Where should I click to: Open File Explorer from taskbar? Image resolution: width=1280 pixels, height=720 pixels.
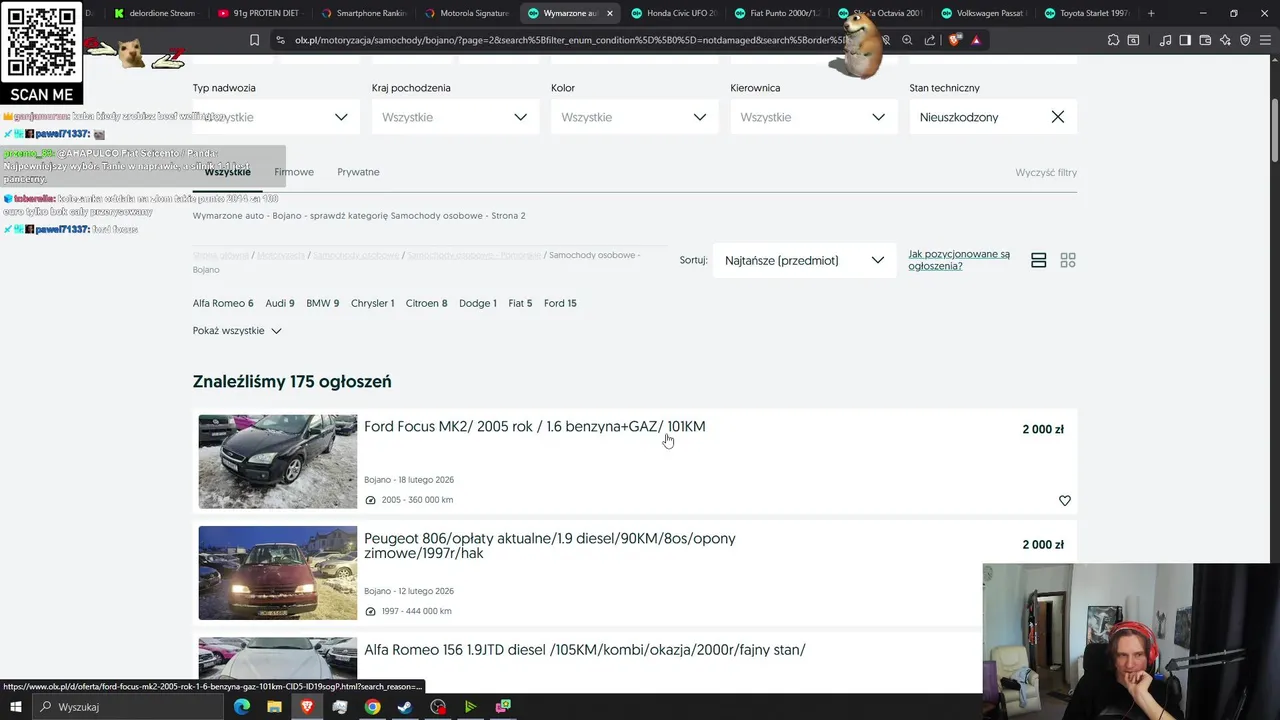click(x=274, y=707)
